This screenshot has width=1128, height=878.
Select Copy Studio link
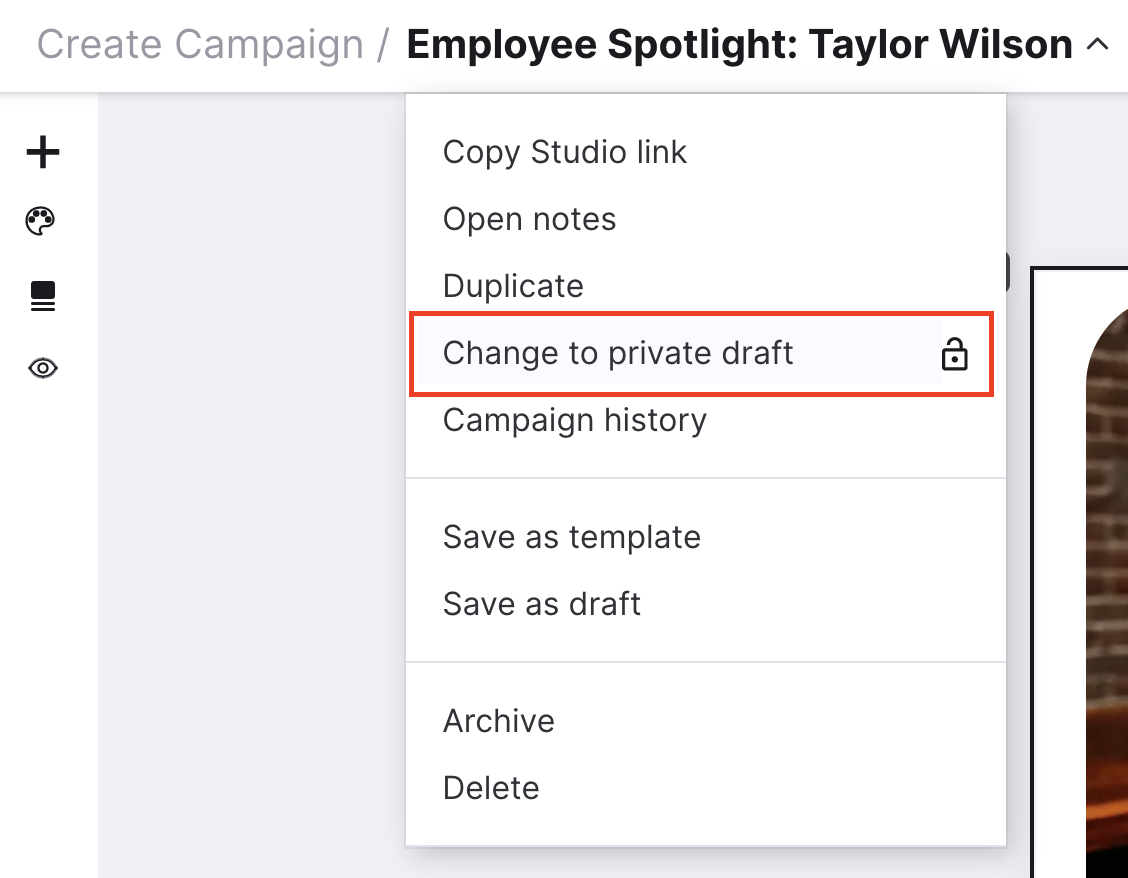[565, 152]
